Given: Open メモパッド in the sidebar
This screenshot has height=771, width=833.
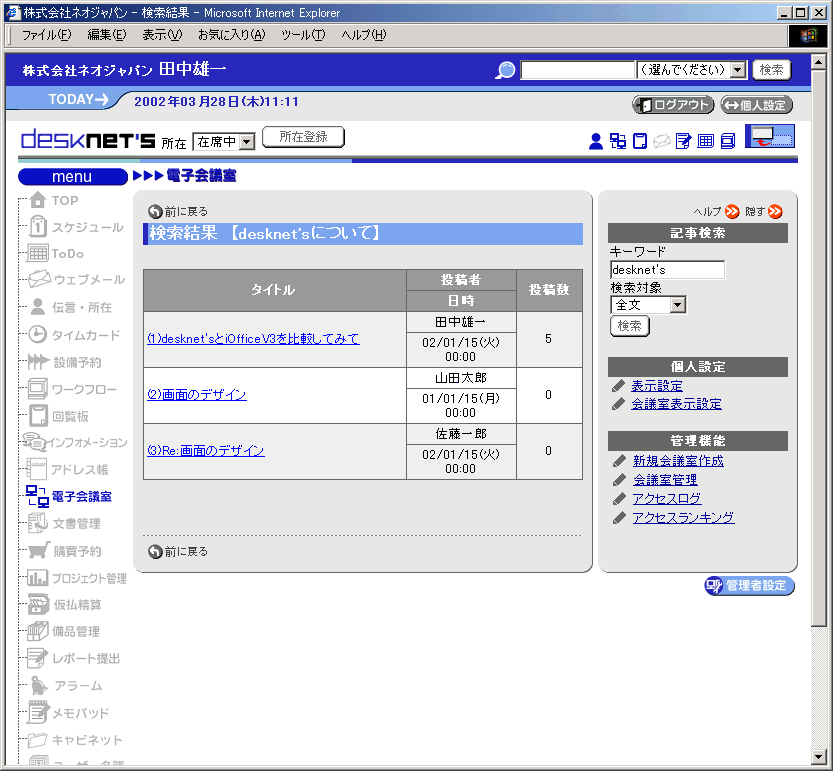Looking at the screenshot, I should (69, 713).
